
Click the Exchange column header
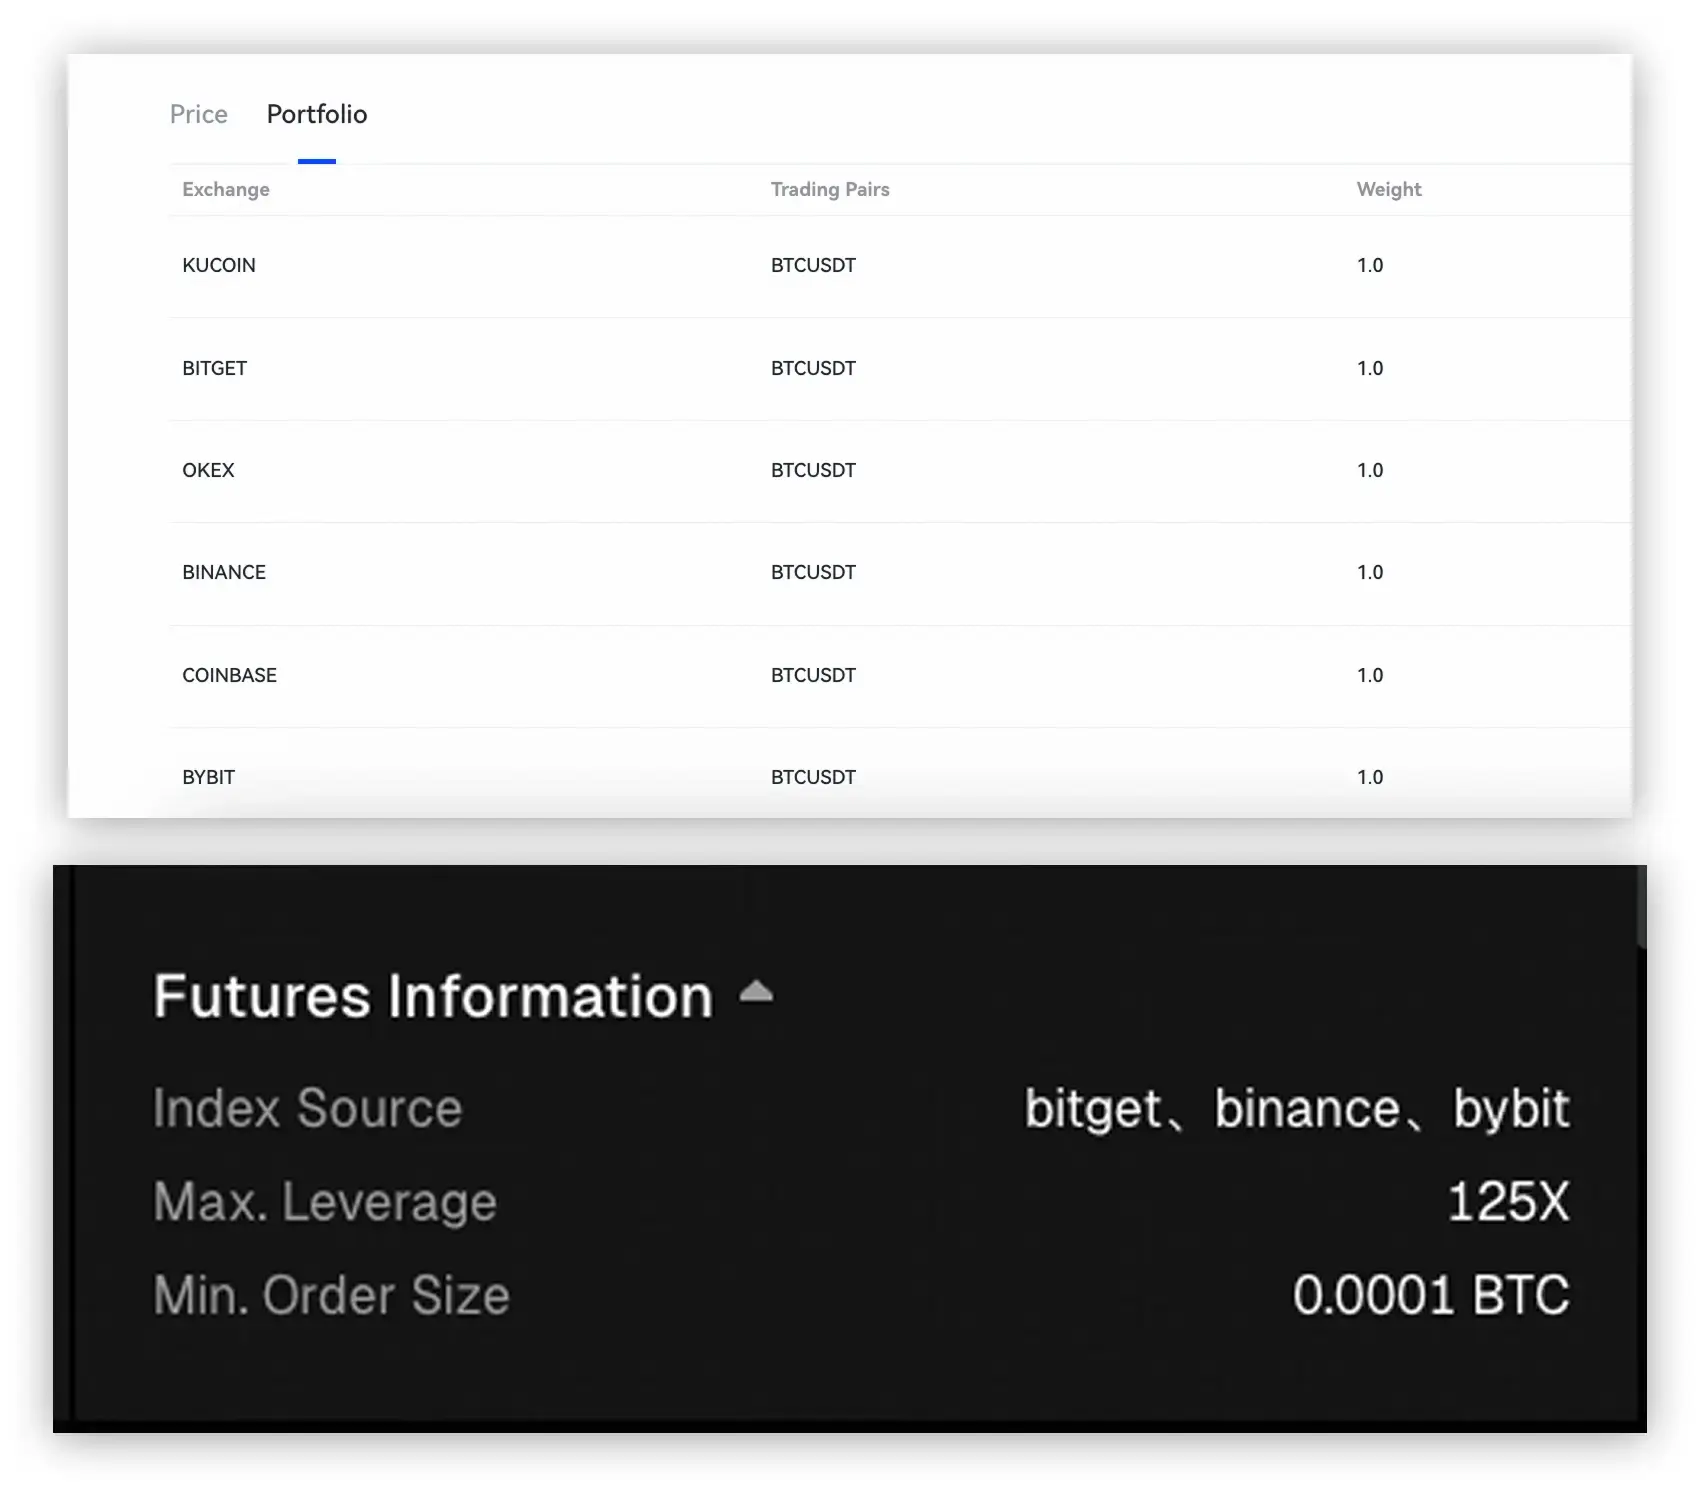(x=226, y=189)
